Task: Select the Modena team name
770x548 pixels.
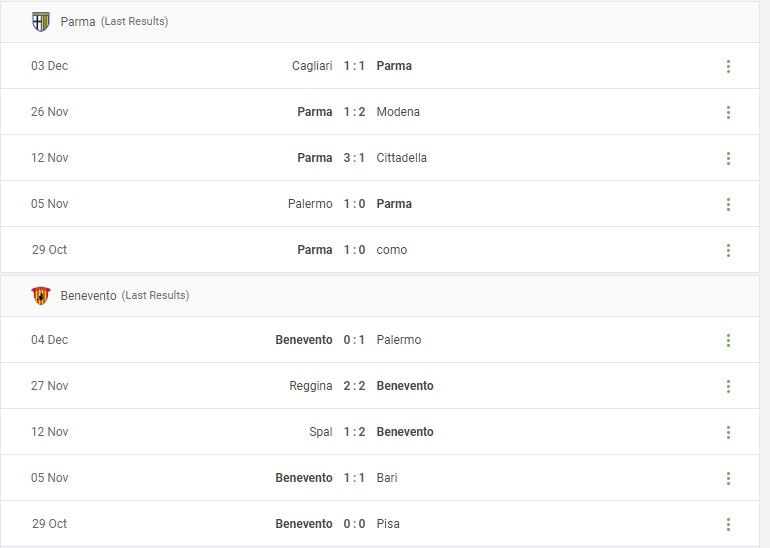Action: click(x=398, y=112)
